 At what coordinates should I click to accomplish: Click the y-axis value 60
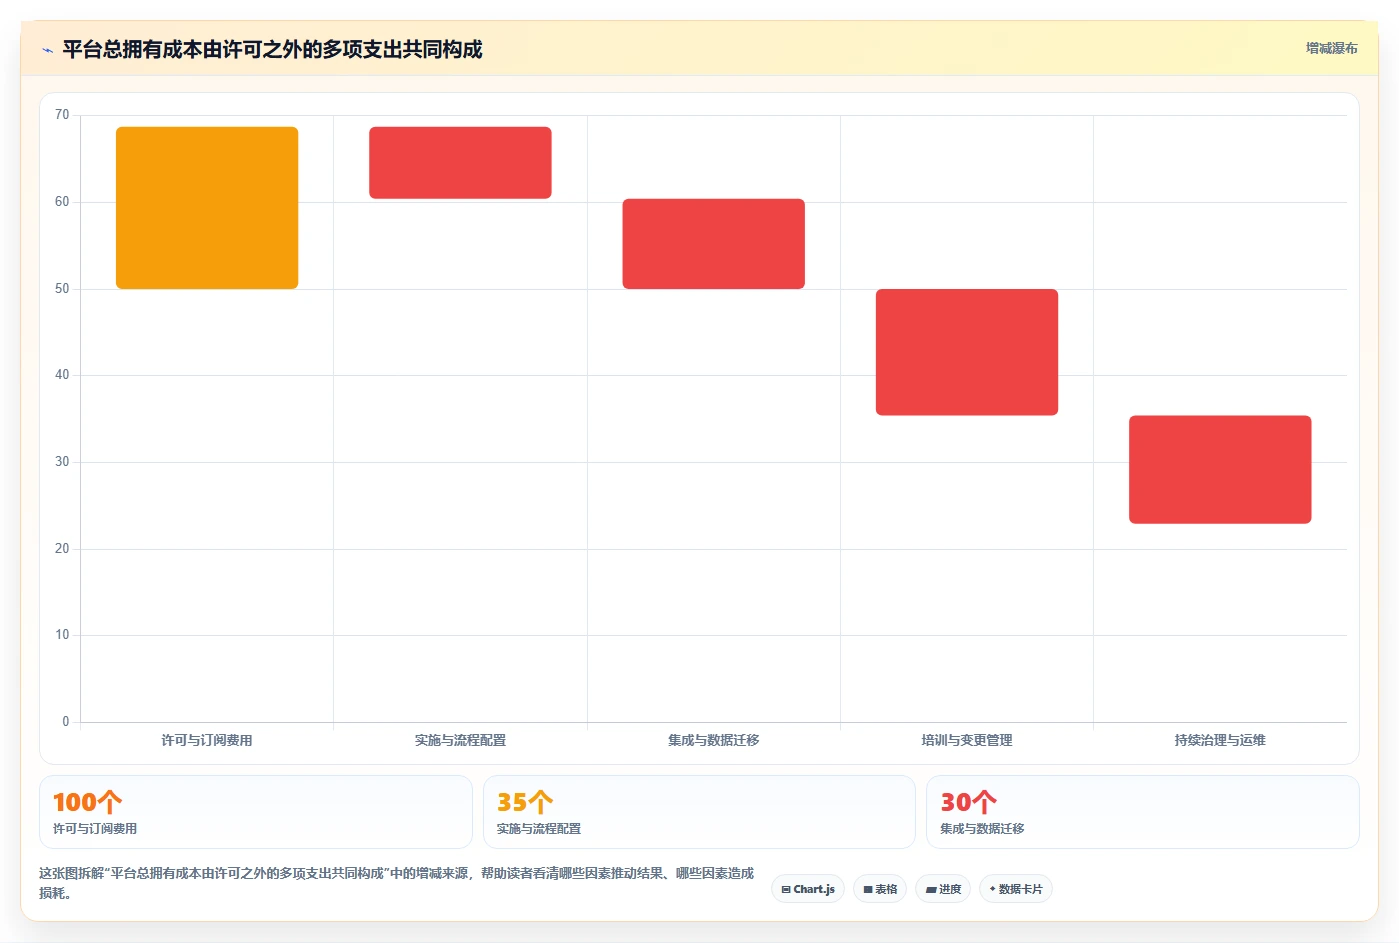[x=62, y=202]
